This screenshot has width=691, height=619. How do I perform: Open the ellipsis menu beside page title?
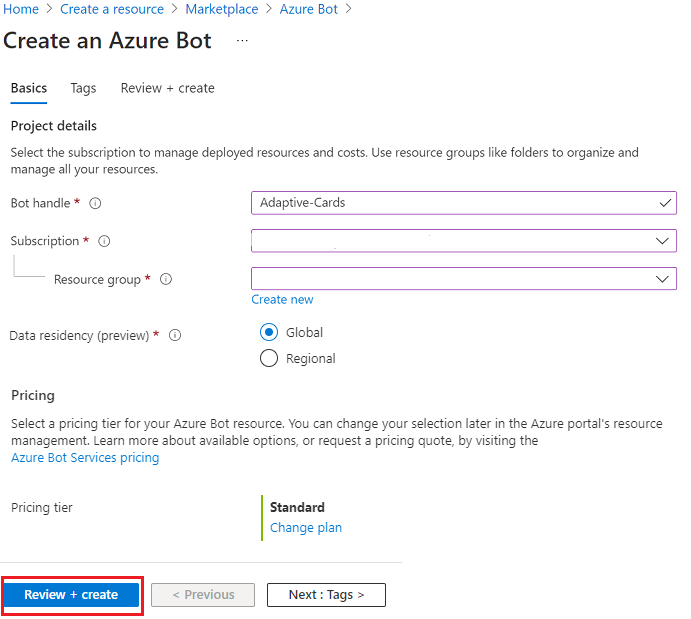[242, 41]
